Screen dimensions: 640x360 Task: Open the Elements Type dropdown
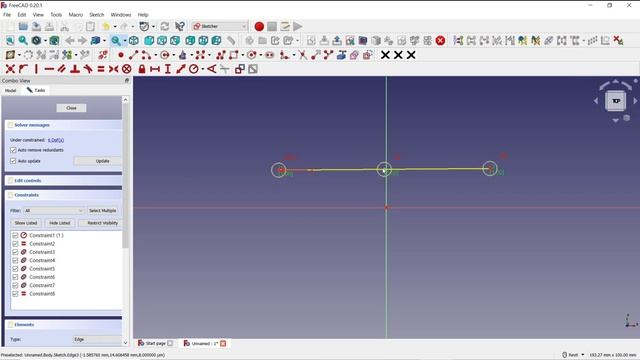(97, 339)
